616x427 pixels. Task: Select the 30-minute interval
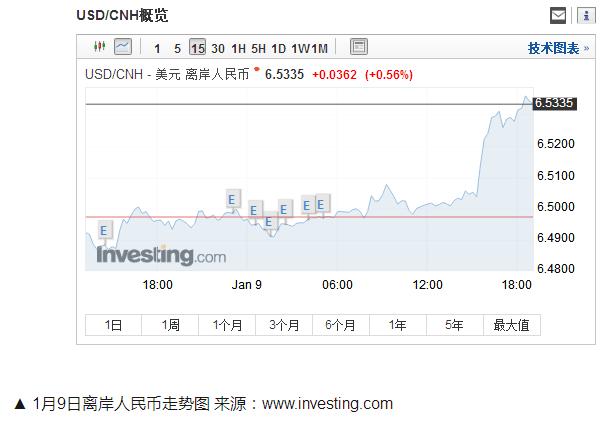pos(218,48)
